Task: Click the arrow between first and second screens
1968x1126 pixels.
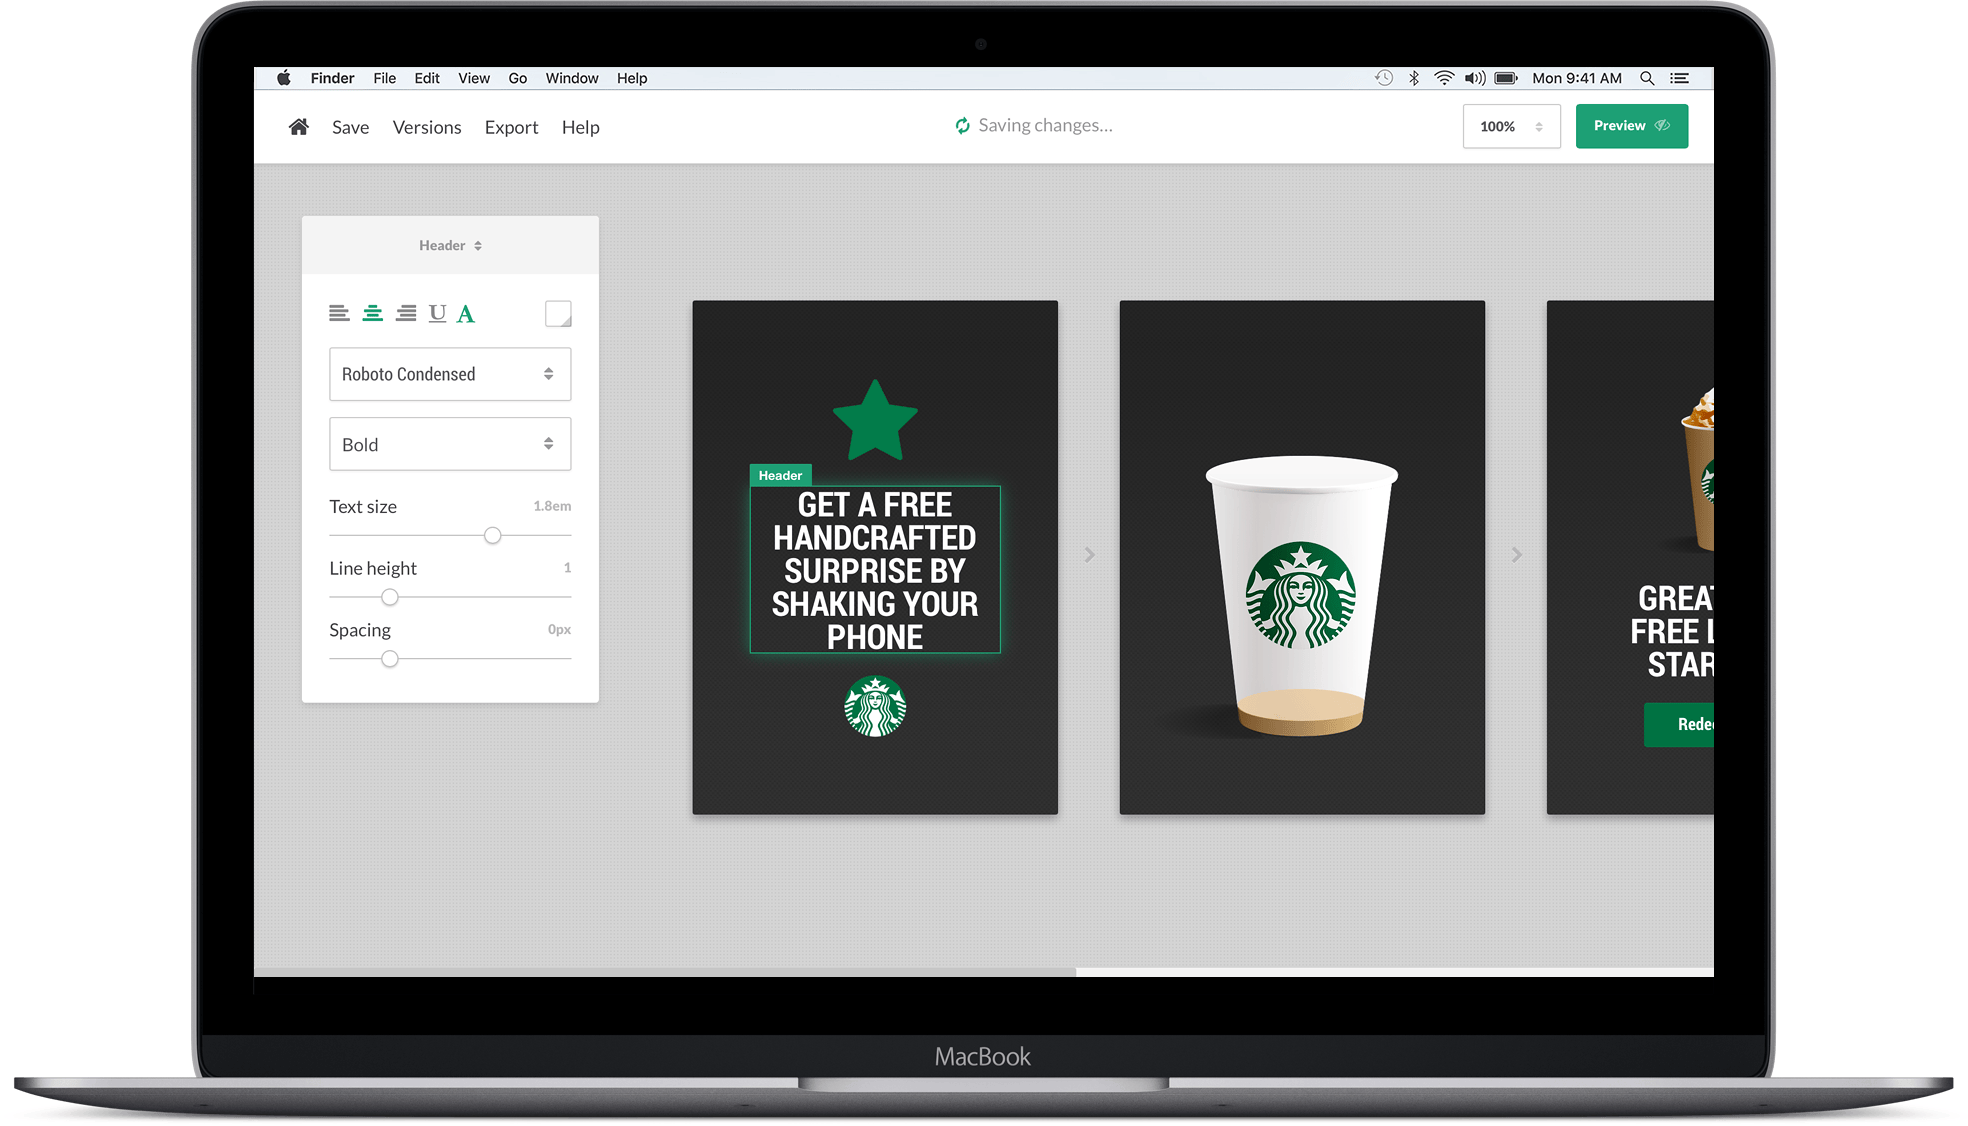Action: pyautogui.click(x=1090, y=555)
